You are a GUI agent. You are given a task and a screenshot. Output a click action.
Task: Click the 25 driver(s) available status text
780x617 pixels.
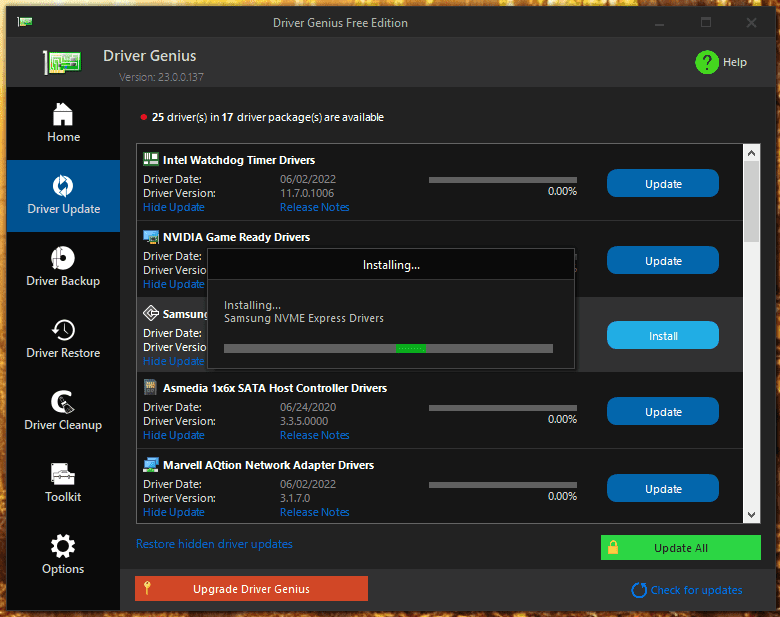coord(268,117)
